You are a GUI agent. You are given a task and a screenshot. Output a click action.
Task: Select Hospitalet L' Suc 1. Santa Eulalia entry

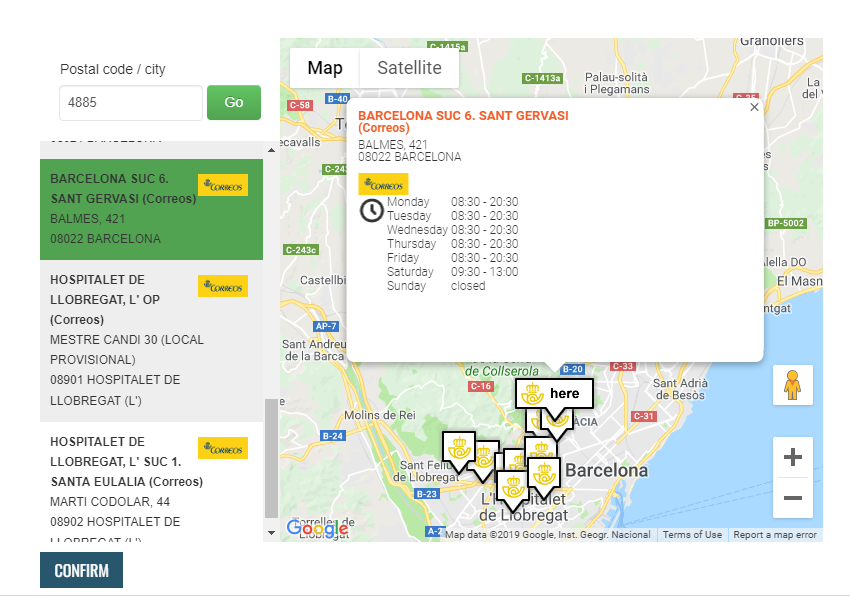coord(151,482)
